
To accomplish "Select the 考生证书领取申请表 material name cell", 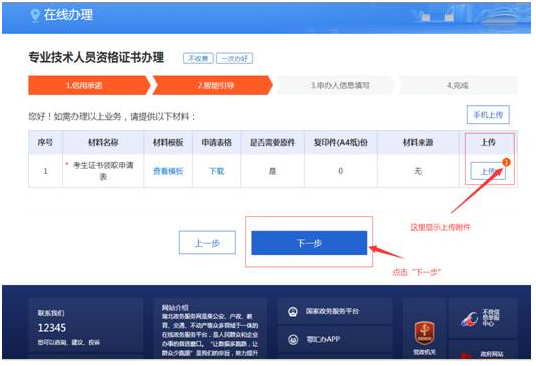I will [x=103, y=171].
